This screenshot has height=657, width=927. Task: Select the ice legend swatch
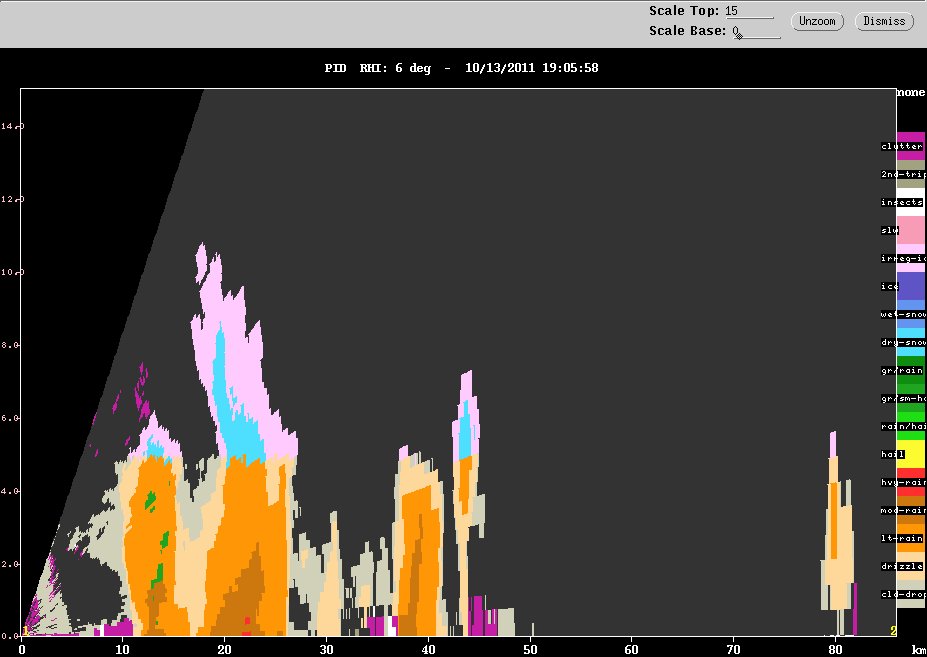pyautogui.click(x=911, y=286)
